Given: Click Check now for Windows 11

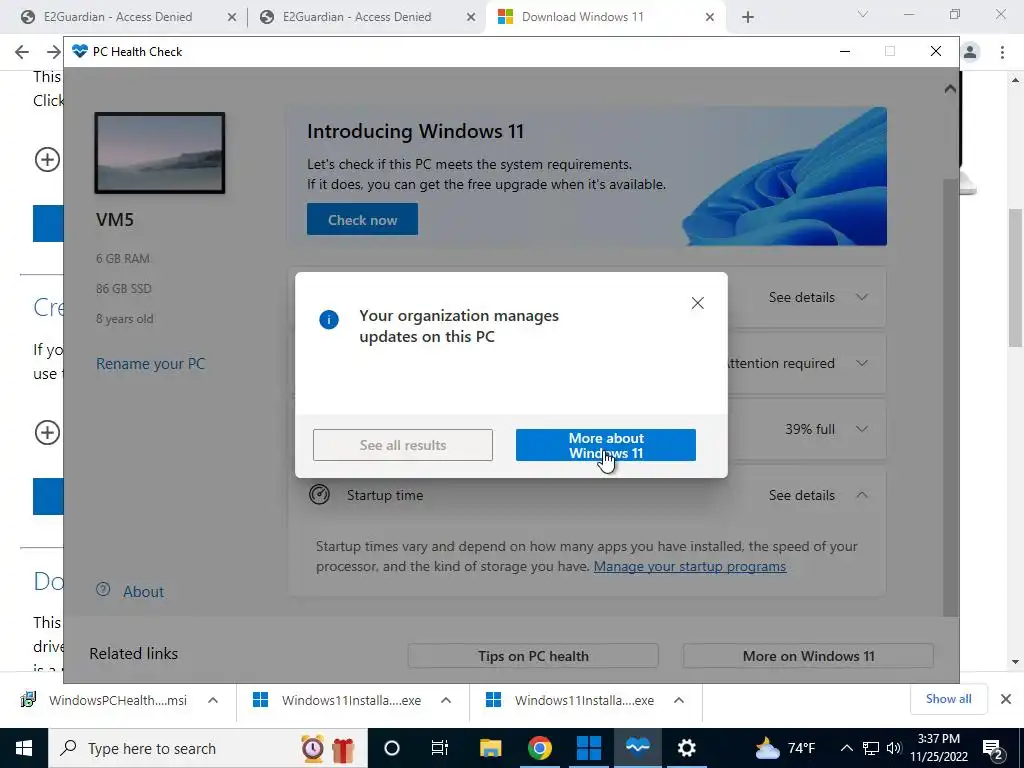Looking at the screenshot, I should pos(362,220).
